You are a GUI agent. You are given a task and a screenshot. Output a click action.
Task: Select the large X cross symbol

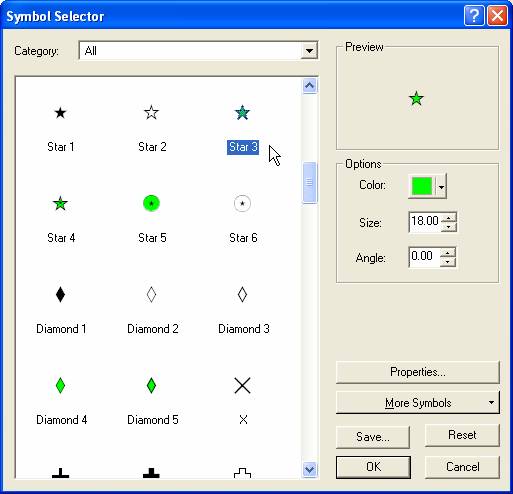[x=242, y=385]
